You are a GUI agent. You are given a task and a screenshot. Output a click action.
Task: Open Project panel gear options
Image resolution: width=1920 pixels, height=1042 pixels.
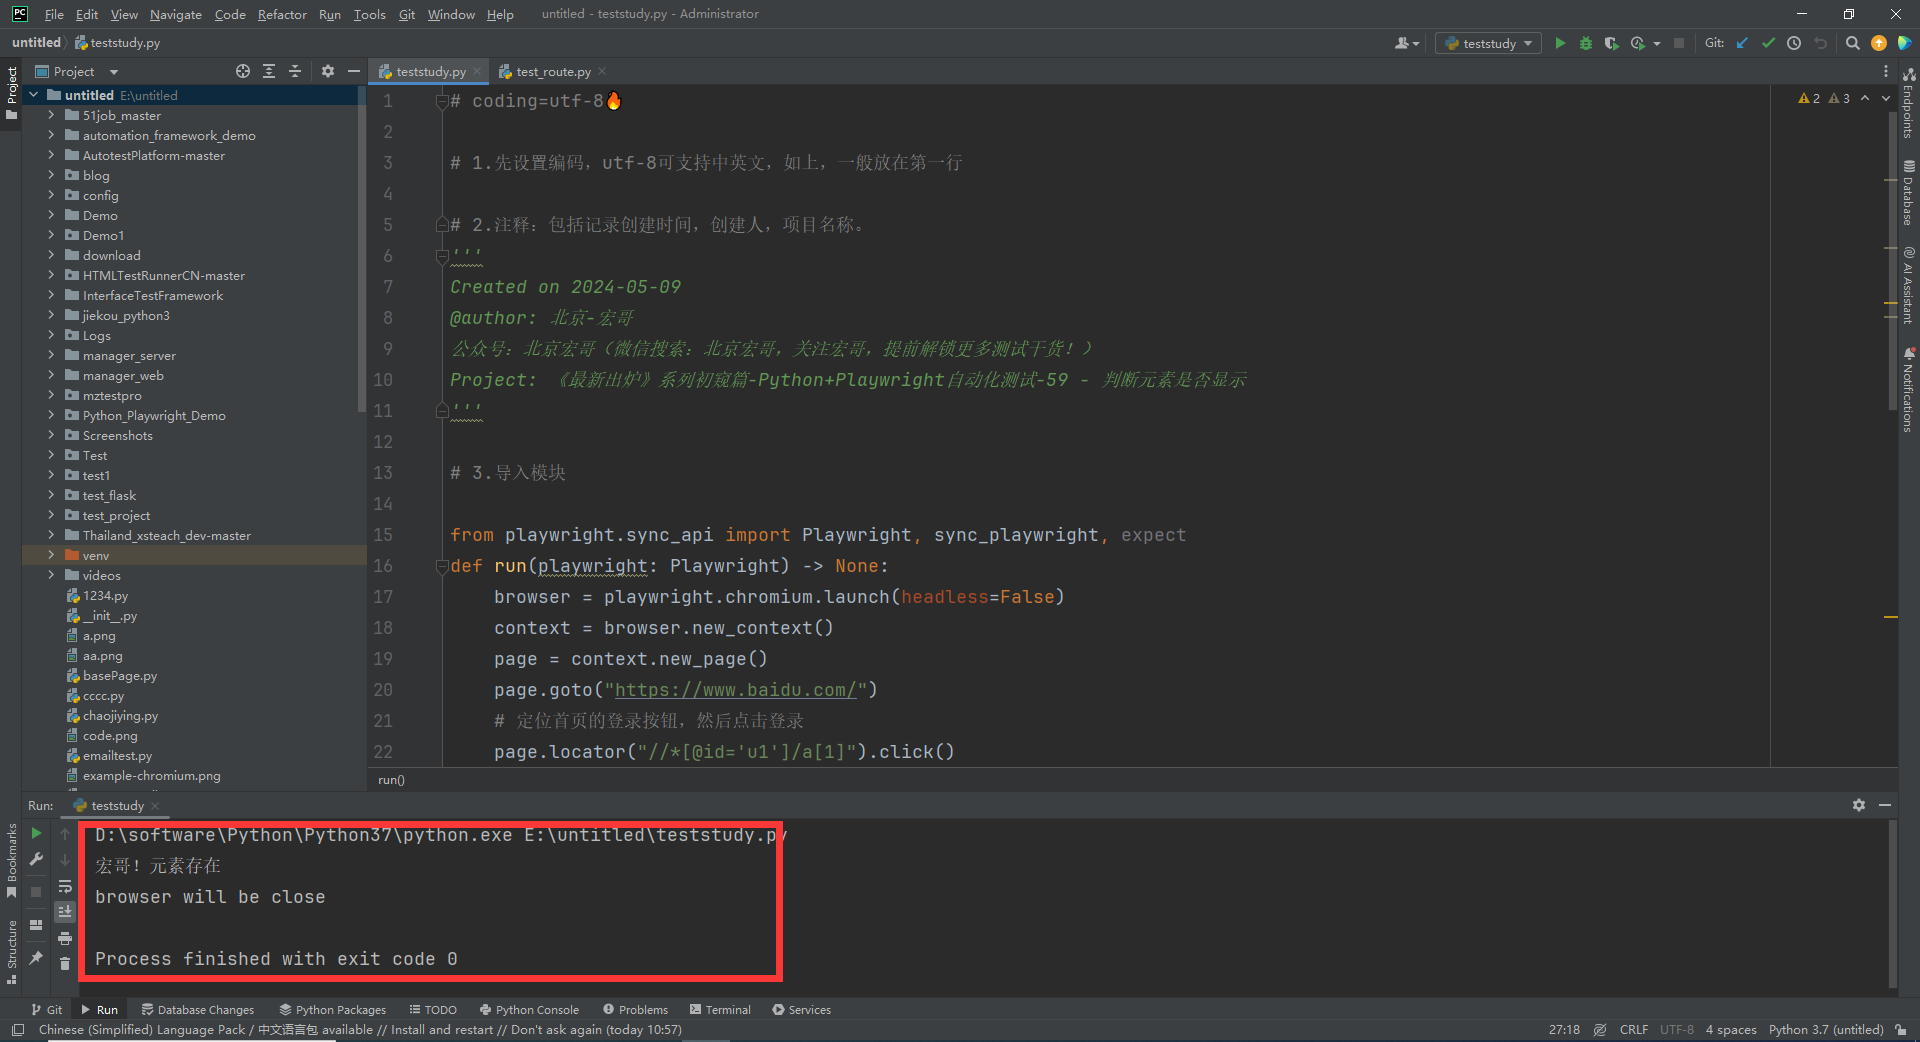pos(328,71)
